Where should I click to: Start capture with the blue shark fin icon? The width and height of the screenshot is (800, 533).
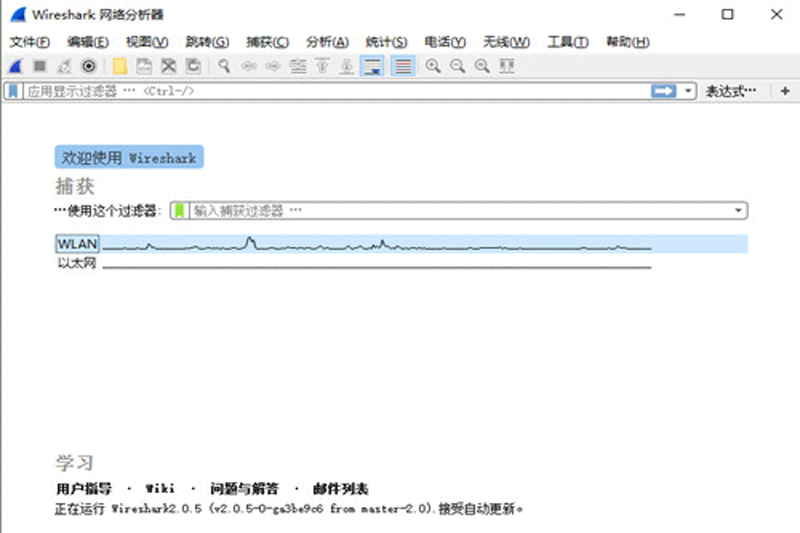tap(16, 66)
